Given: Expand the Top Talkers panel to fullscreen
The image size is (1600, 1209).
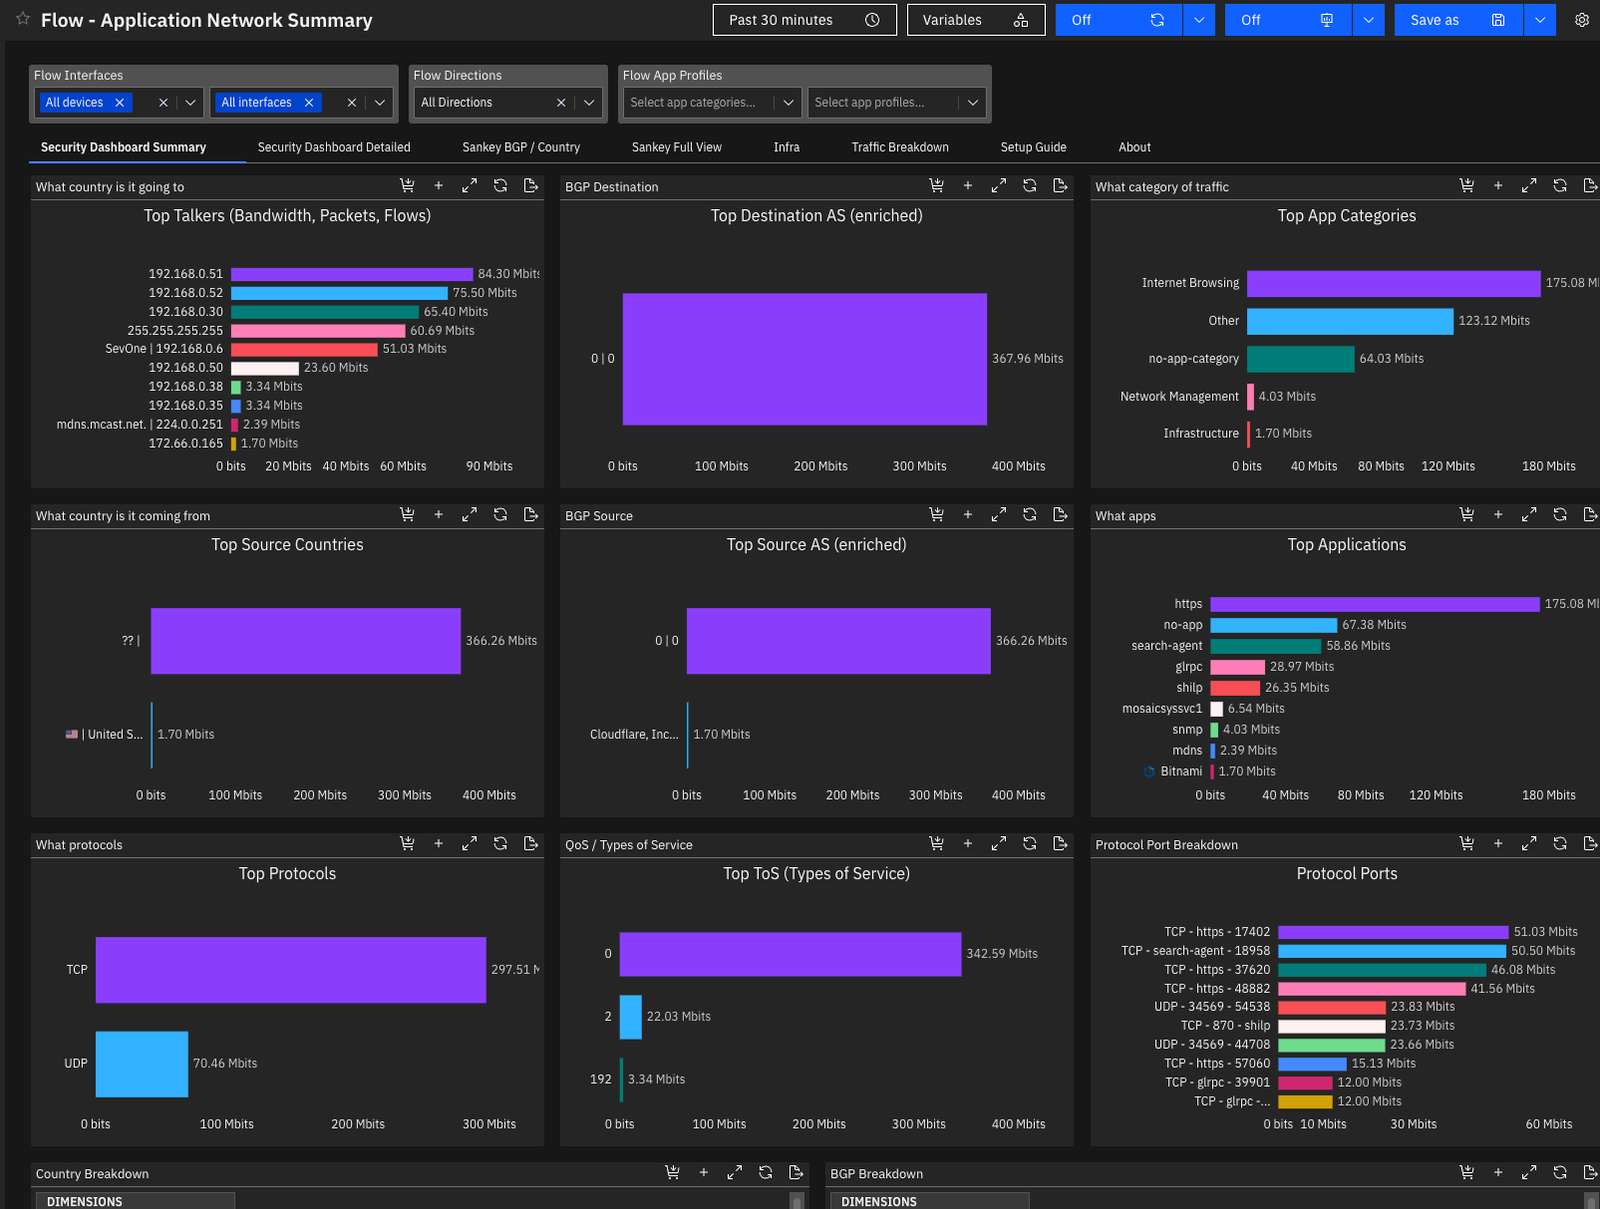Looking at the screenshot, I should (x=469, y=186).
